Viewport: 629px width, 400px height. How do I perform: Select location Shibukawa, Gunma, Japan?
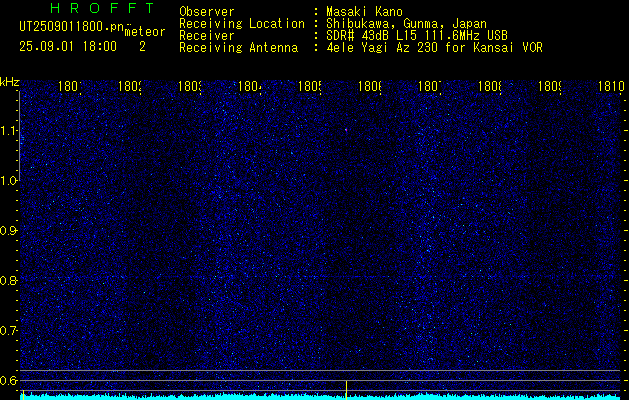coord(406,24)
